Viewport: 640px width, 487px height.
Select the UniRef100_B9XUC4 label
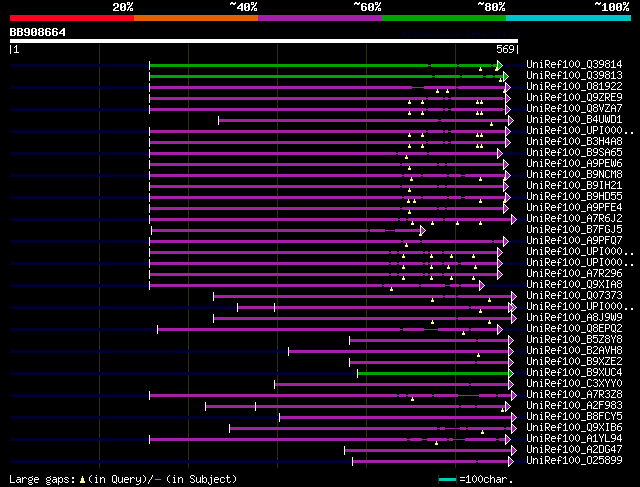coord(574,373)
